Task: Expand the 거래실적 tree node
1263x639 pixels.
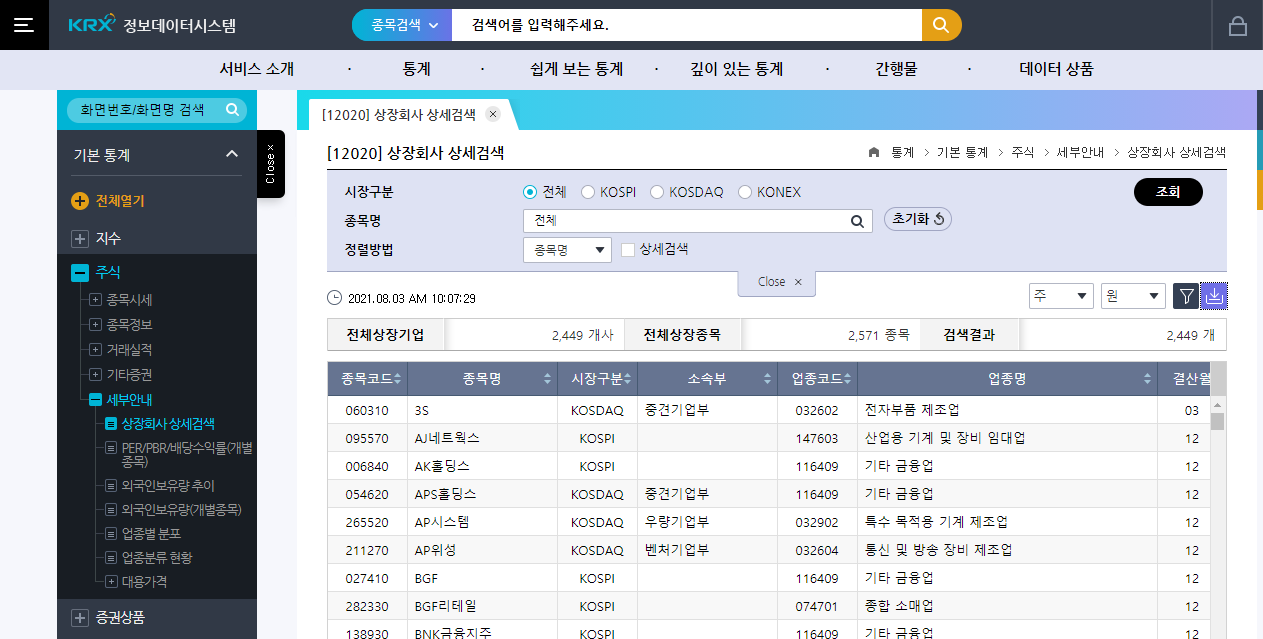Action: click(x=96, y=349)
